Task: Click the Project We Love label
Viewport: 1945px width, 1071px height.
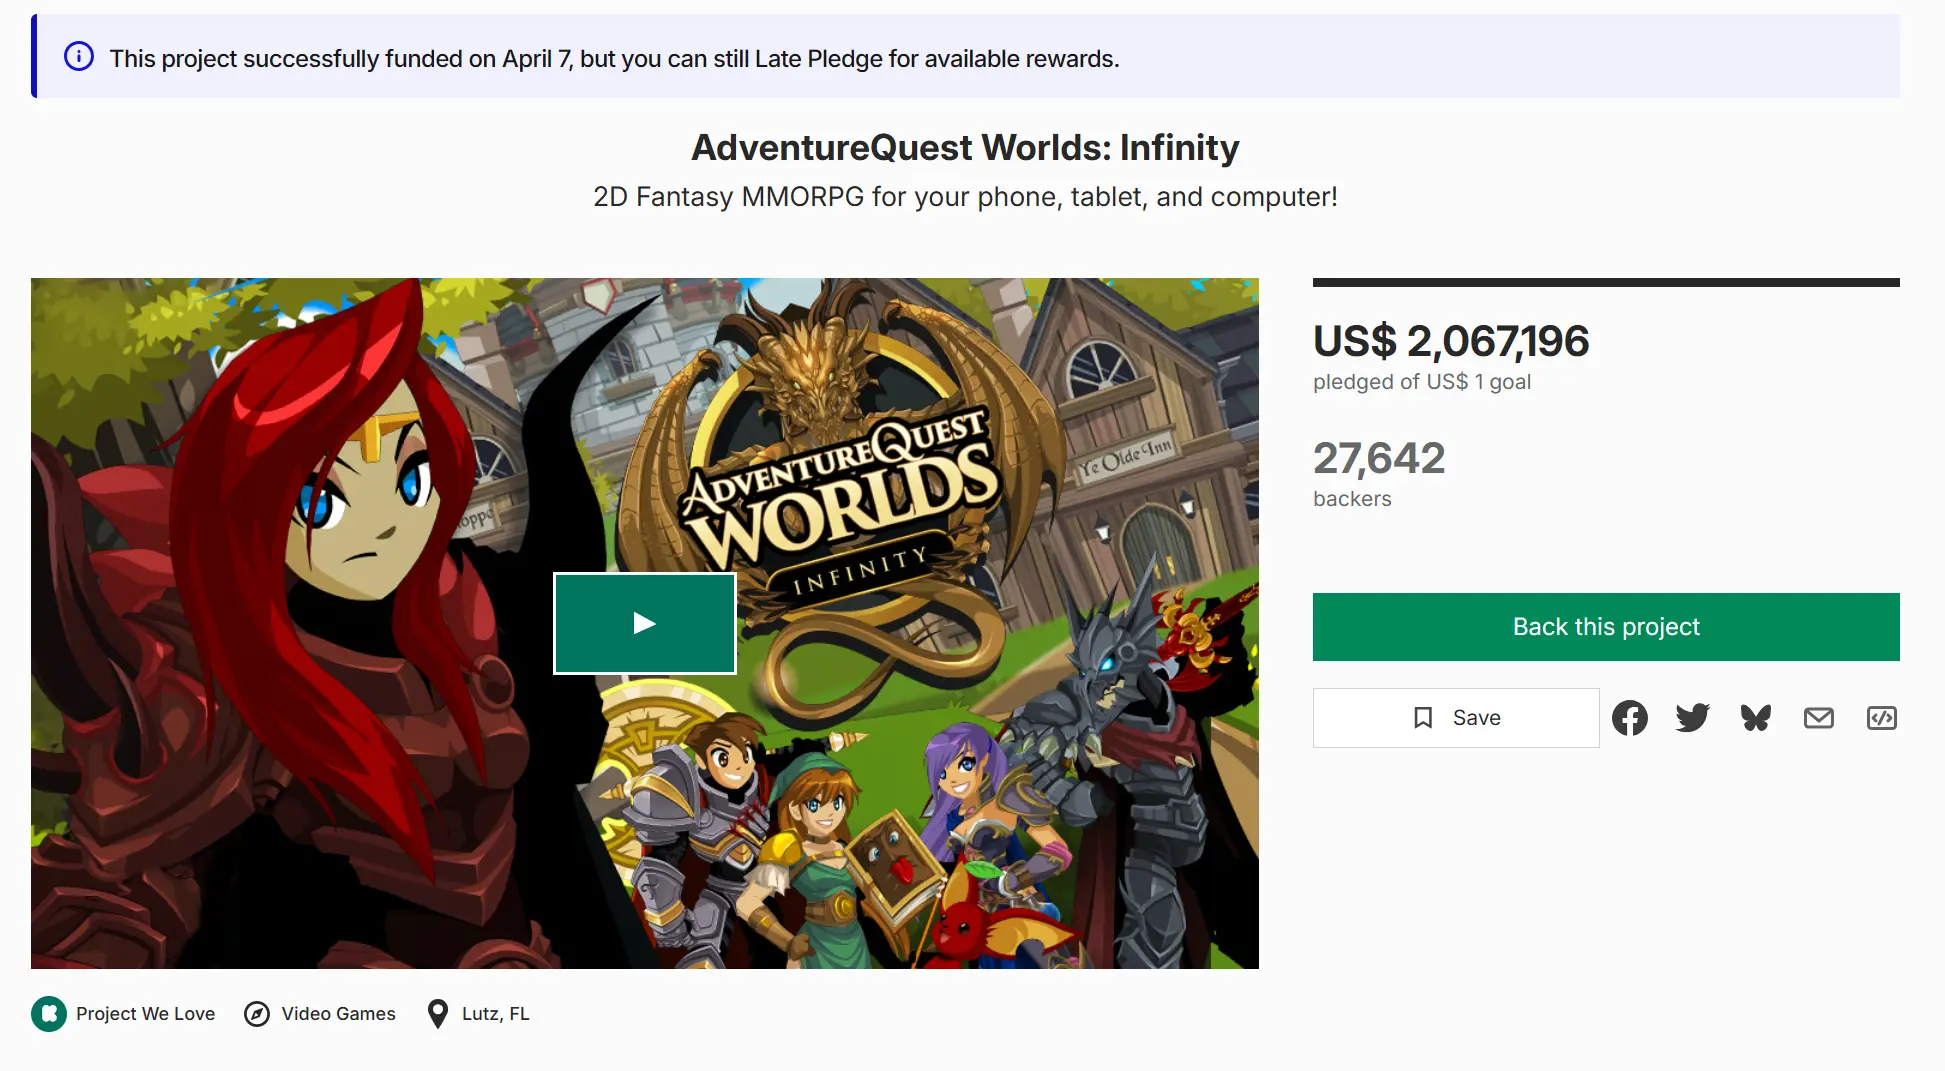Action: pos(146,1013)
